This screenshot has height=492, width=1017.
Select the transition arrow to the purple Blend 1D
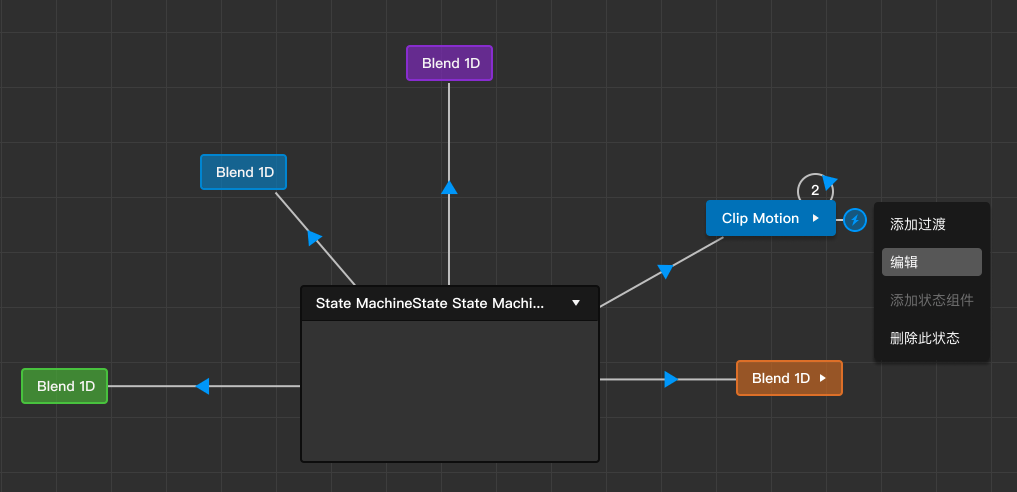(449, 187)
